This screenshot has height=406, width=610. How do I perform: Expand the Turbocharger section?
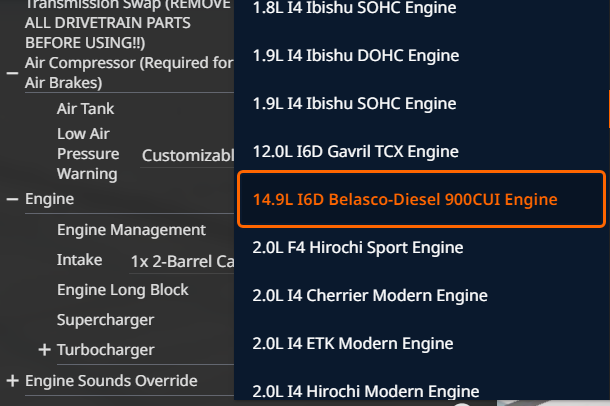pyautogui.click(x=44, y=350)
